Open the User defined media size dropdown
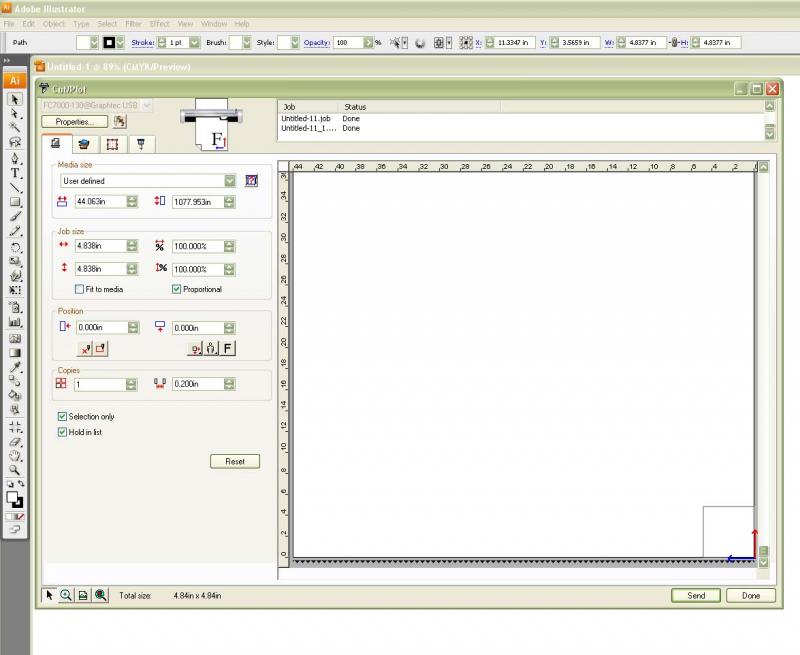 point(230,181)
